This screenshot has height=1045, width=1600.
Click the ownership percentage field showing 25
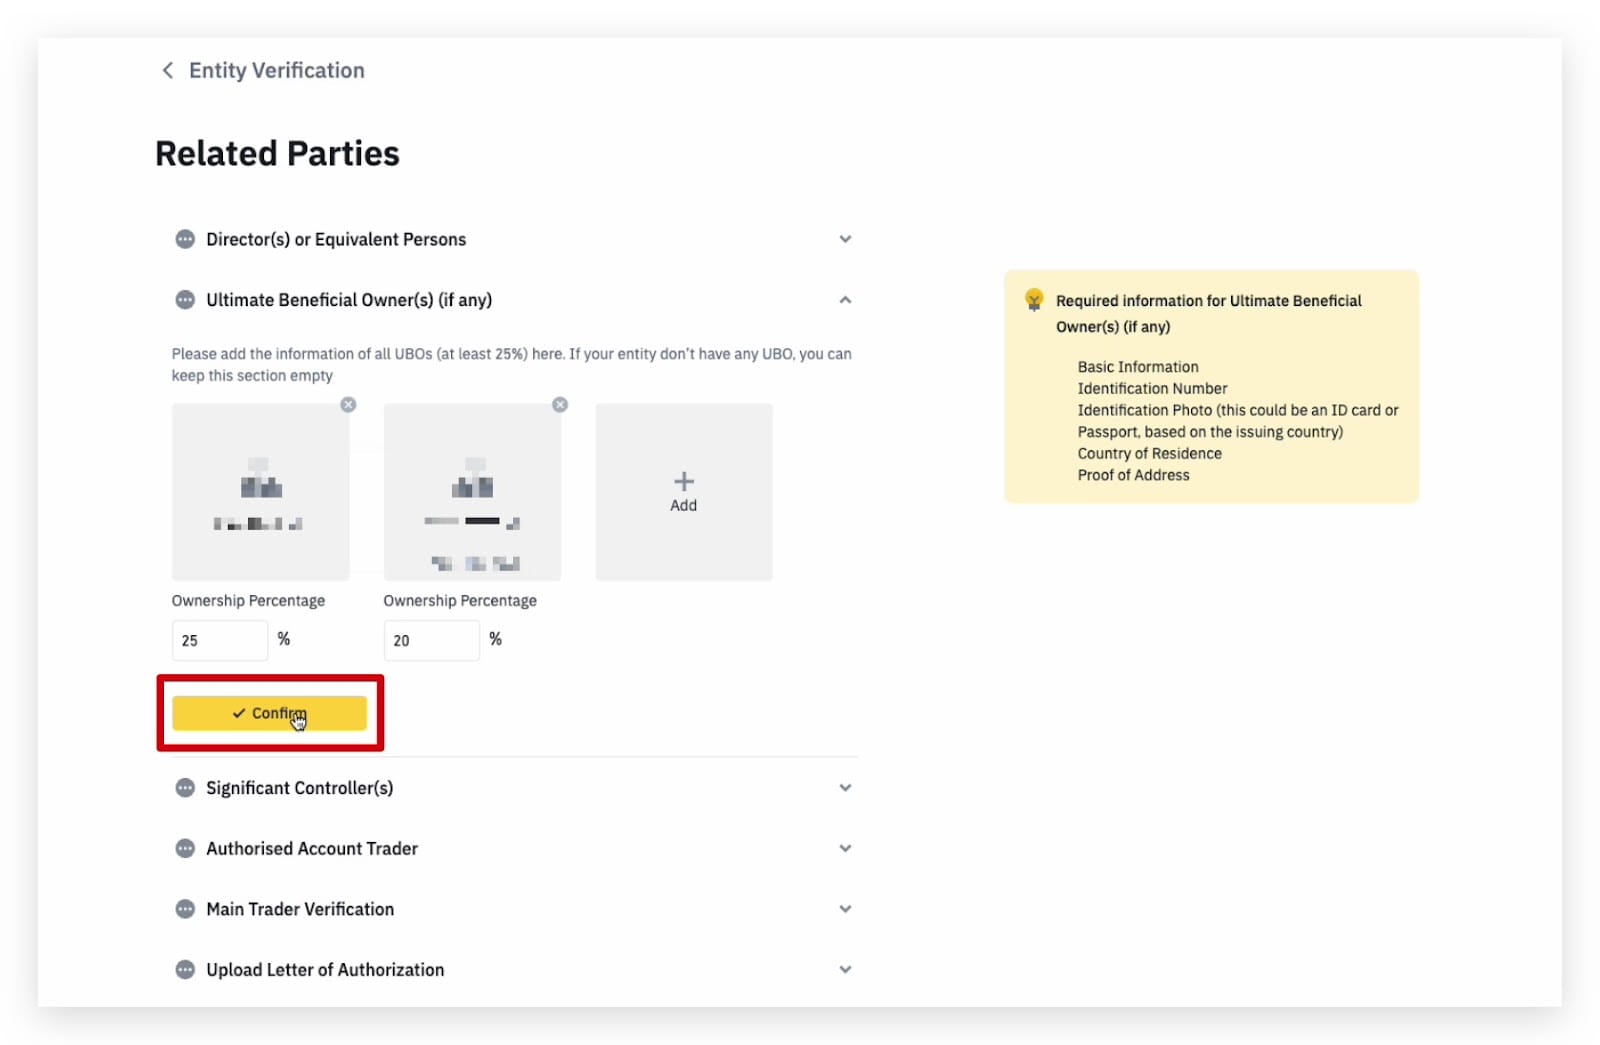(x=220, y=641)
